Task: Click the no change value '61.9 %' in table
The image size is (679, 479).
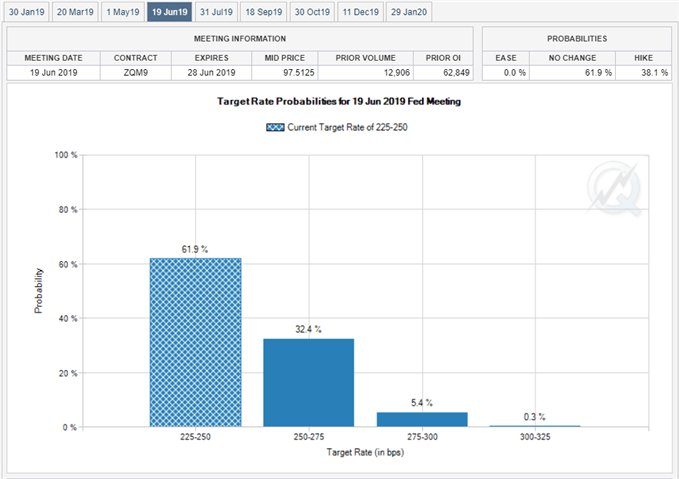Action: click(598, 73)
